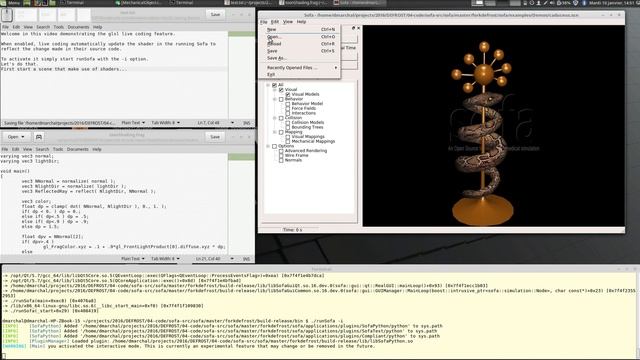Uncheck Visual Models checkbox
The width and height of the screenshot is (640, 360).
pyautogui.click(x=288, y=94)
